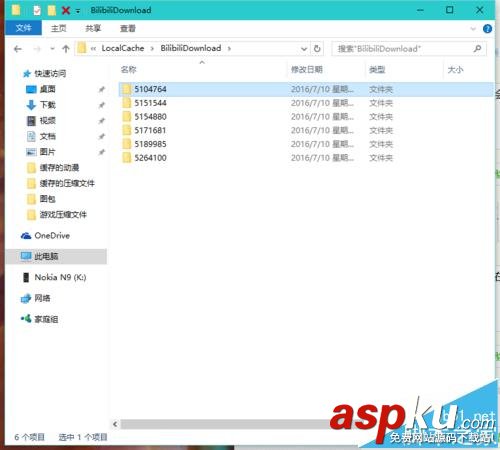Click the folder icon of 5264100
The image size is (500, 450).
[127, 157]
